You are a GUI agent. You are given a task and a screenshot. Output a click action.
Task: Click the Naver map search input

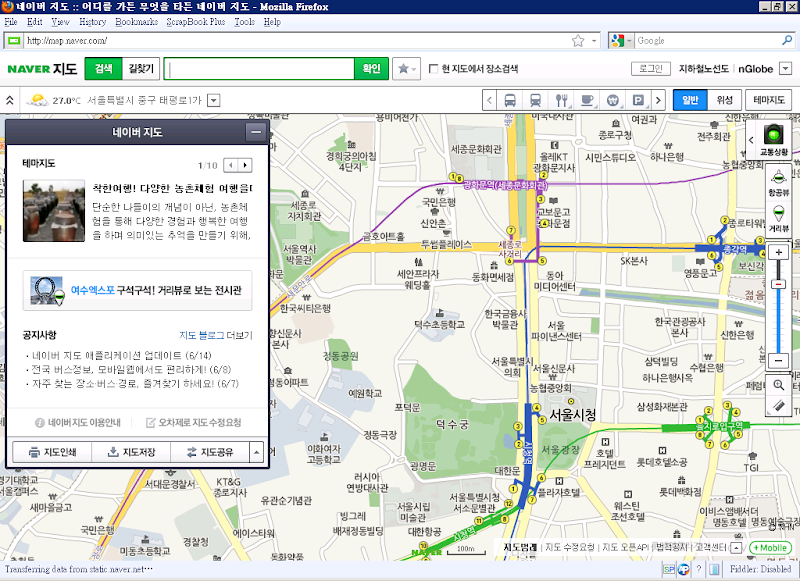260,69
